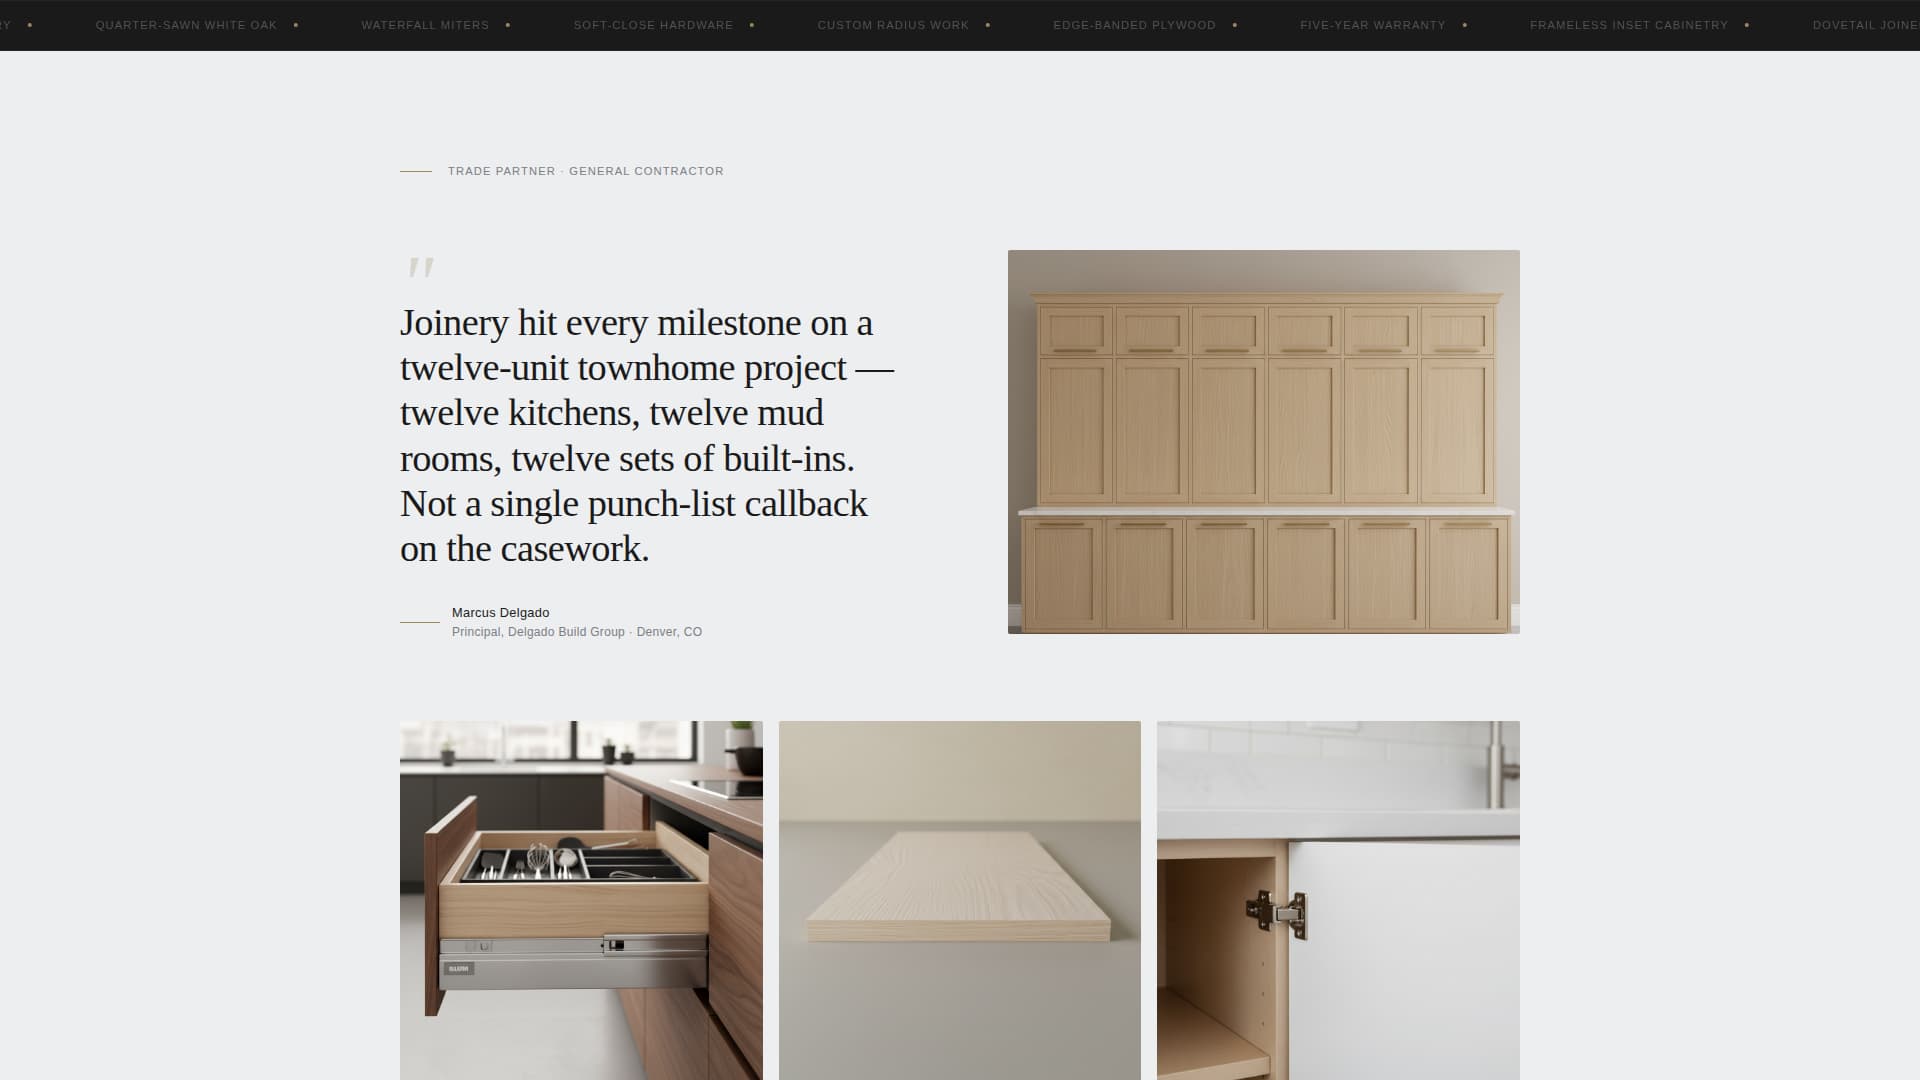This screenshot has width=1920, height=1080.
Task: Click 'Frameless Inset Cabinetry' in the ticker
Action: tap(1629, 25)
